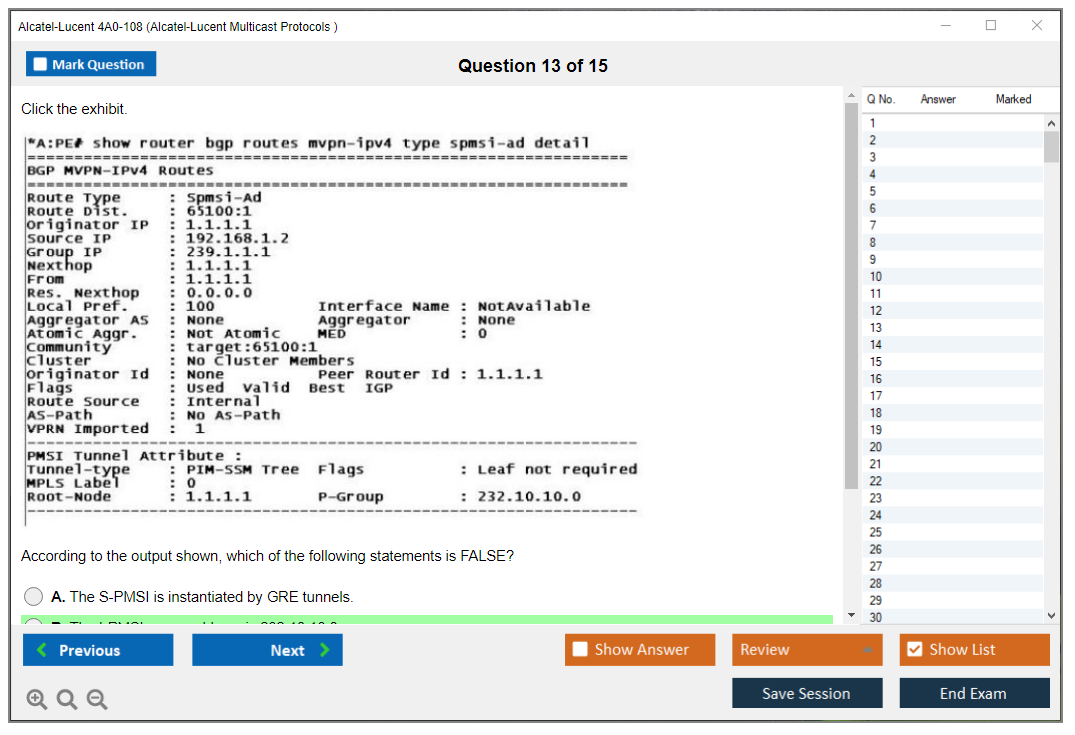
Task: Click the zoom in magnifier icon
Action: click(37, 700)
